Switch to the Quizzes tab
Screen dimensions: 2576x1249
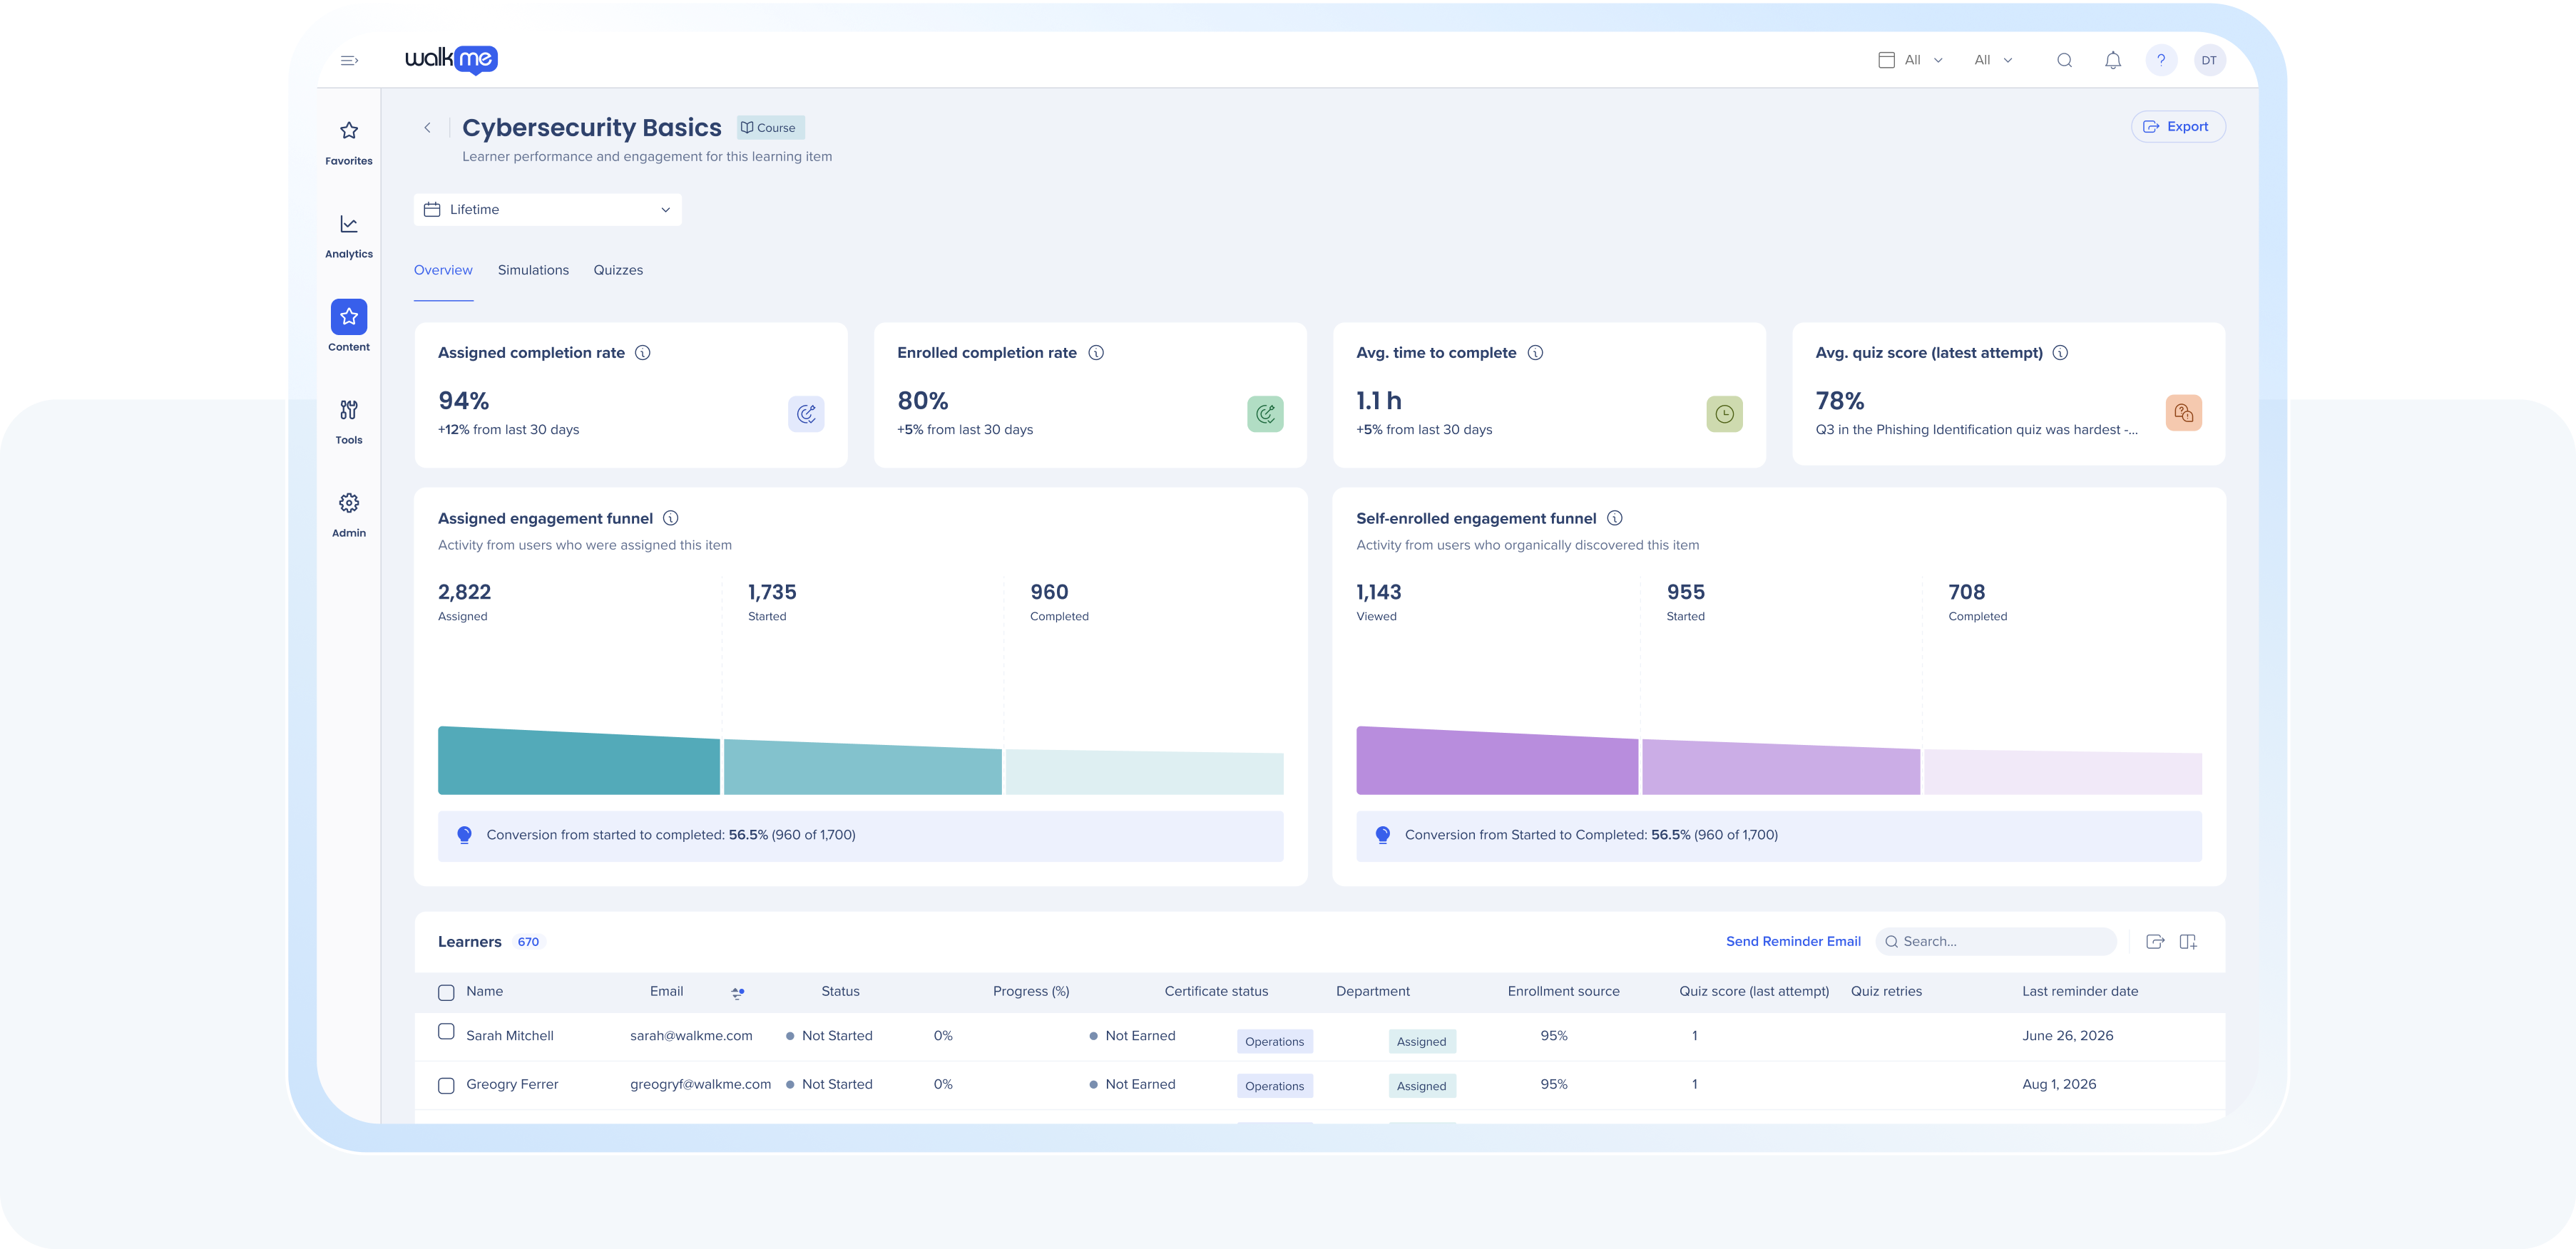coord(618,271)
